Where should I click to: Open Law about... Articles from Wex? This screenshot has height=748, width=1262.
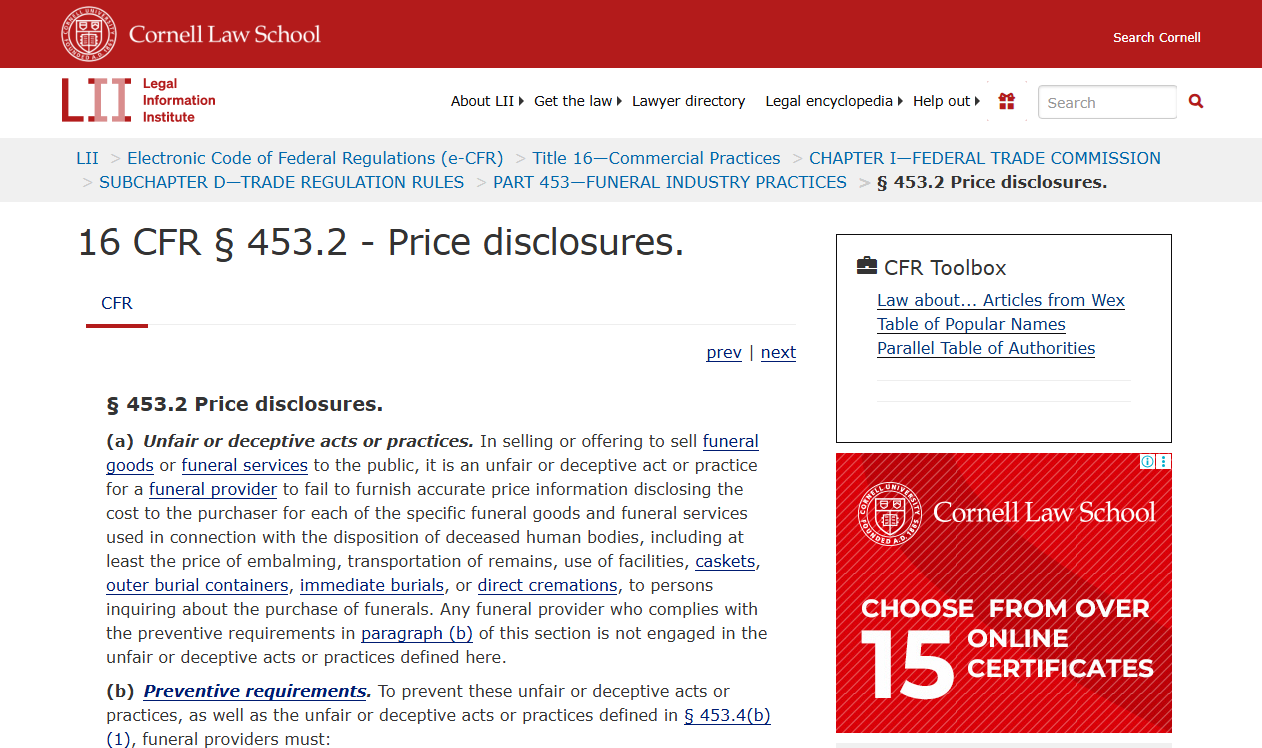click(1001, 300)
